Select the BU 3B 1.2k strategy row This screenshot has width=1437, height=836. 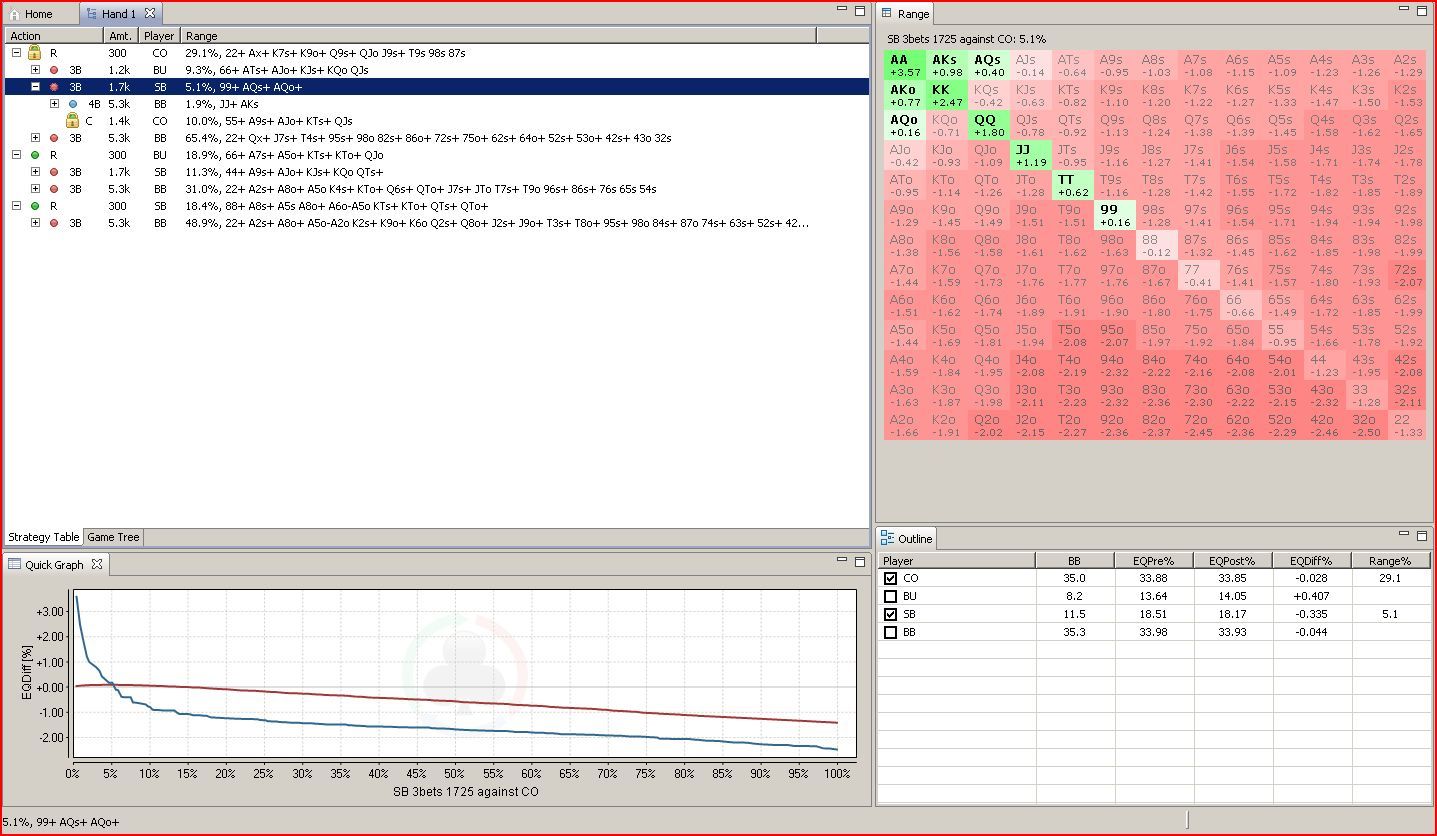click(x=436, y=70)
